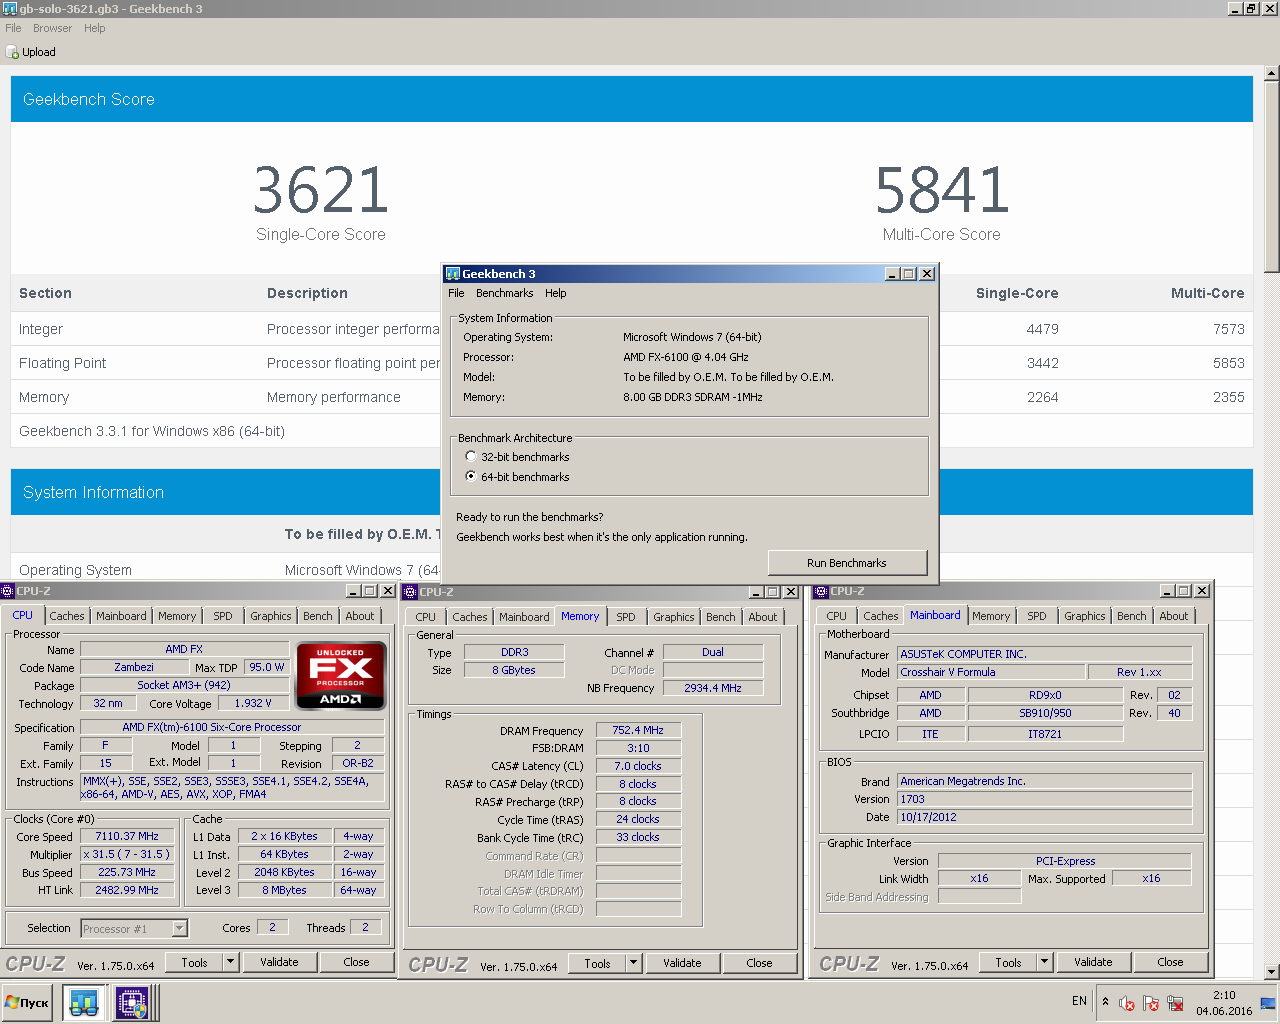Click the Floating Point row label

pos(62,363)
